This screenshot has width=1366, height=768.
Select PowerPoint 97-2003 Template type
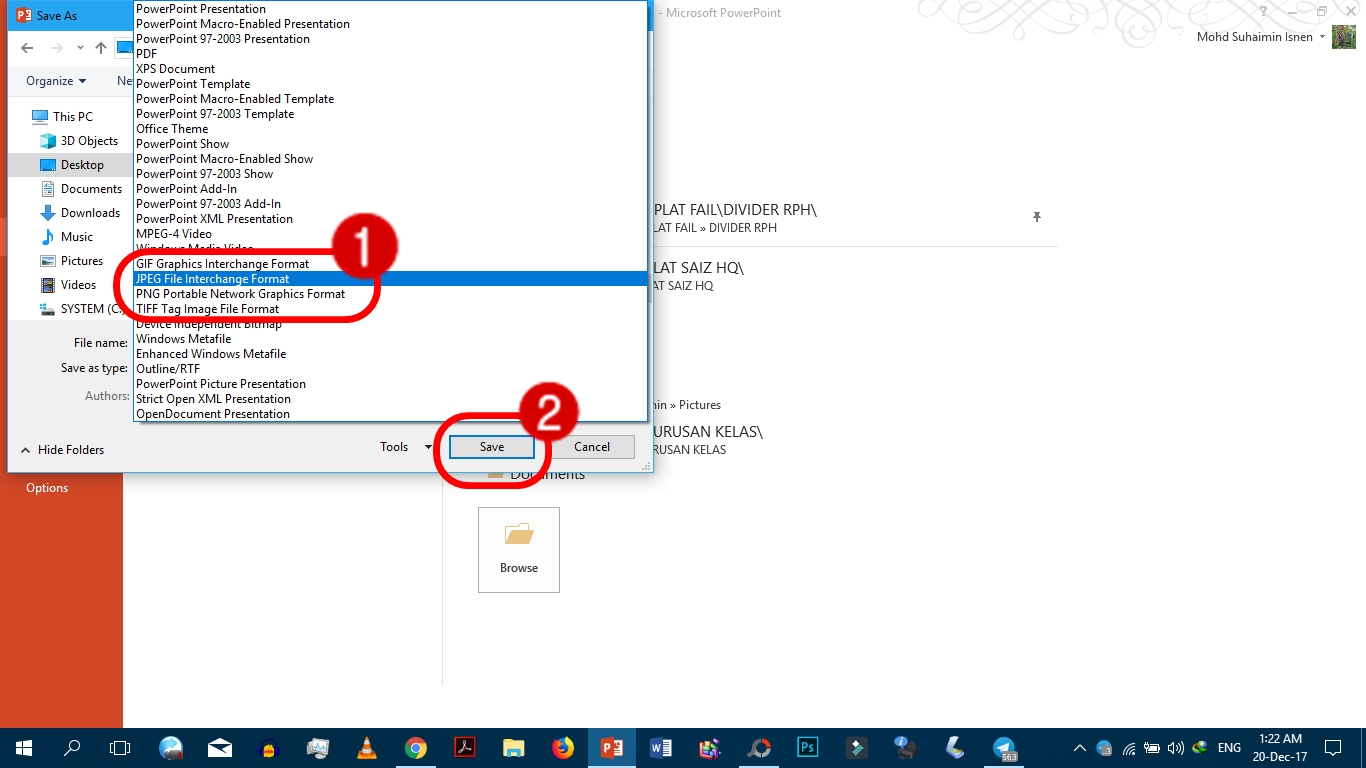(391, 114)
